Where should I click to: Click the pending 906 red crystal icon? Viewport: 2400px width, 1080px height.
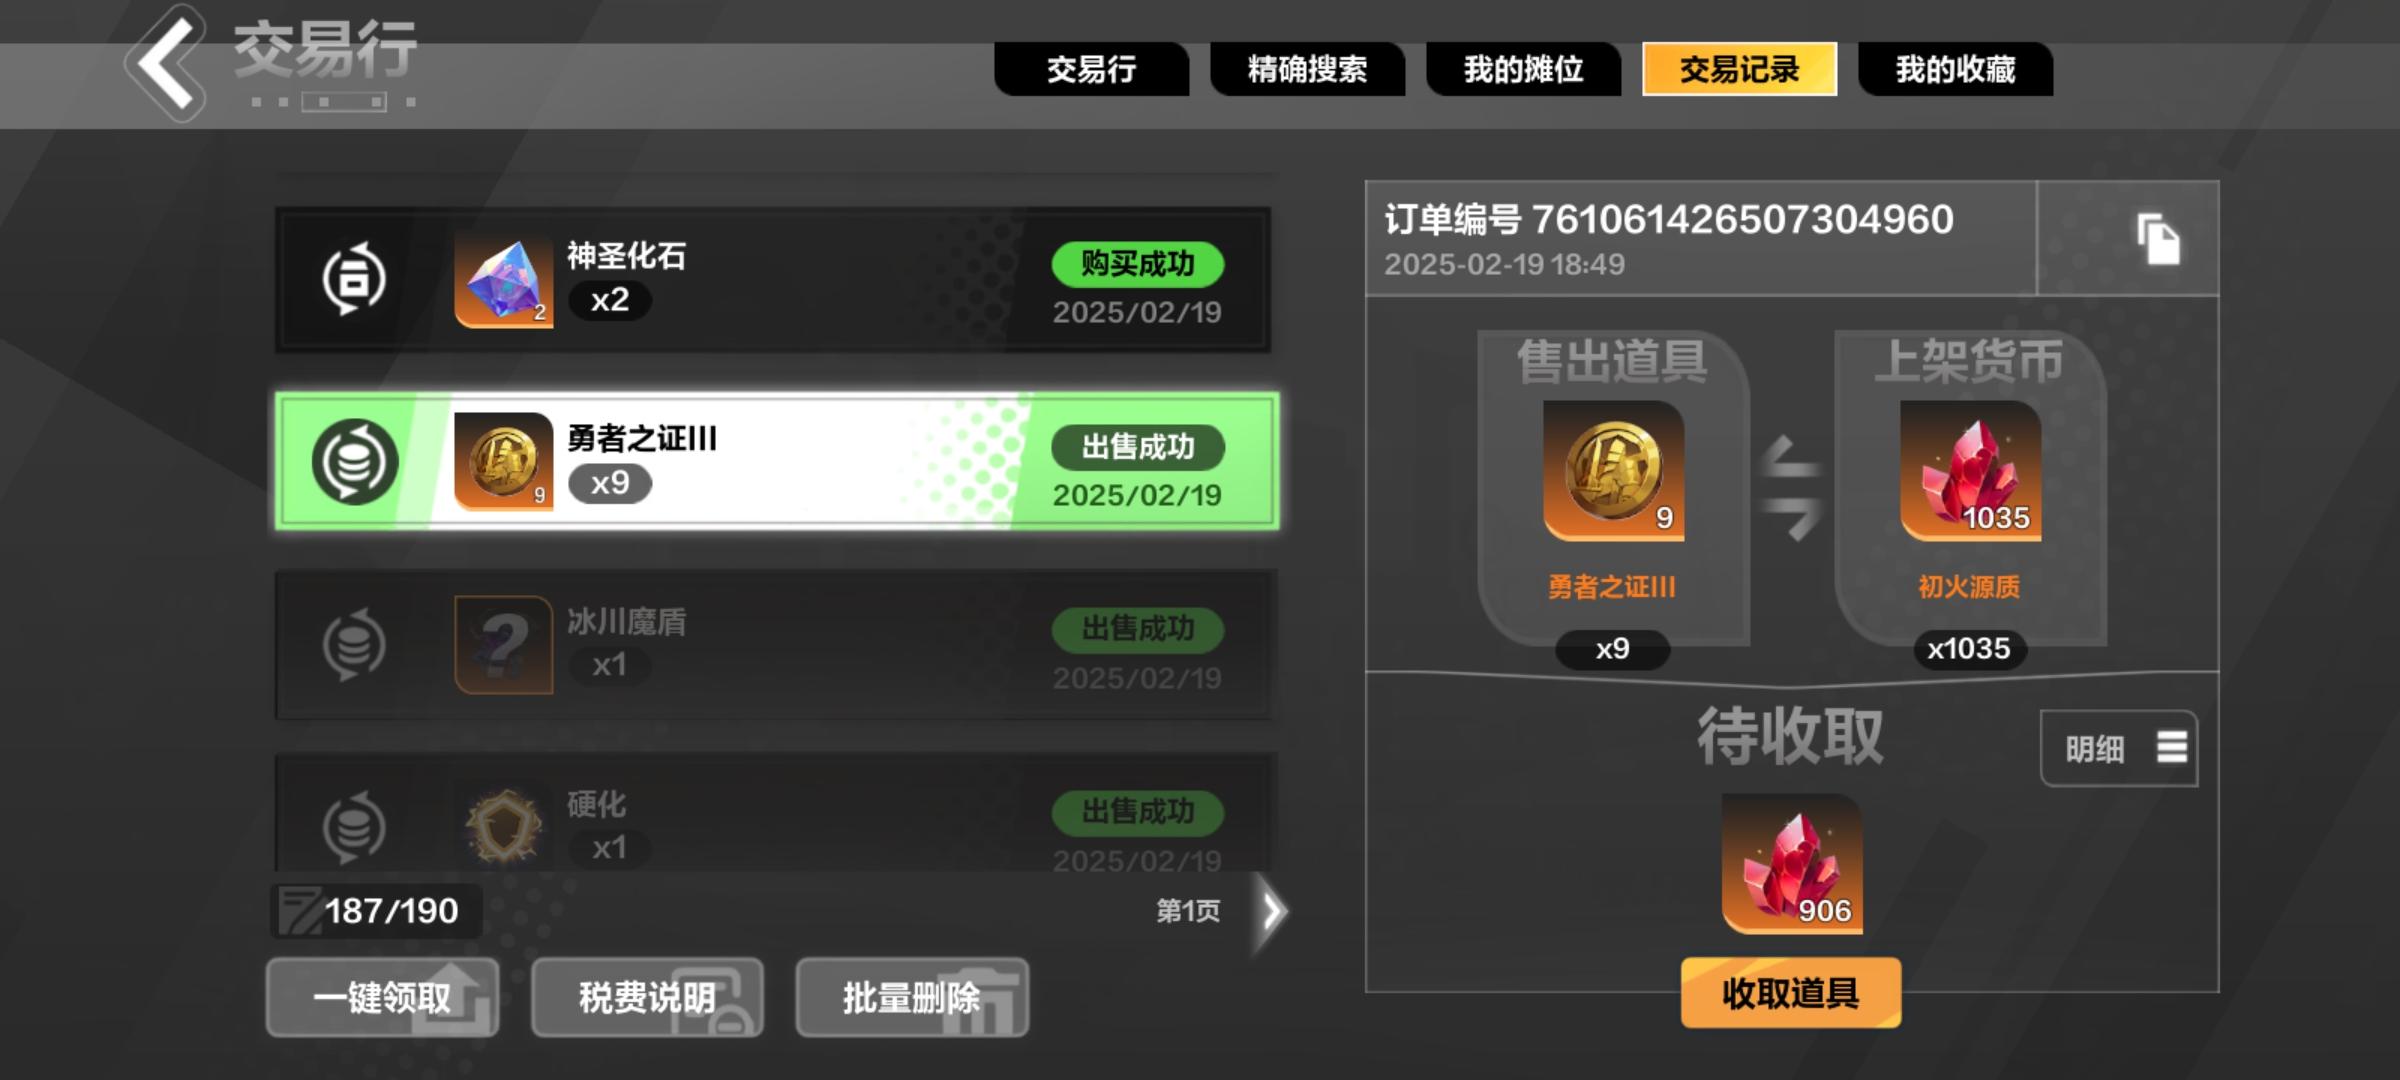click(1791, 864)
